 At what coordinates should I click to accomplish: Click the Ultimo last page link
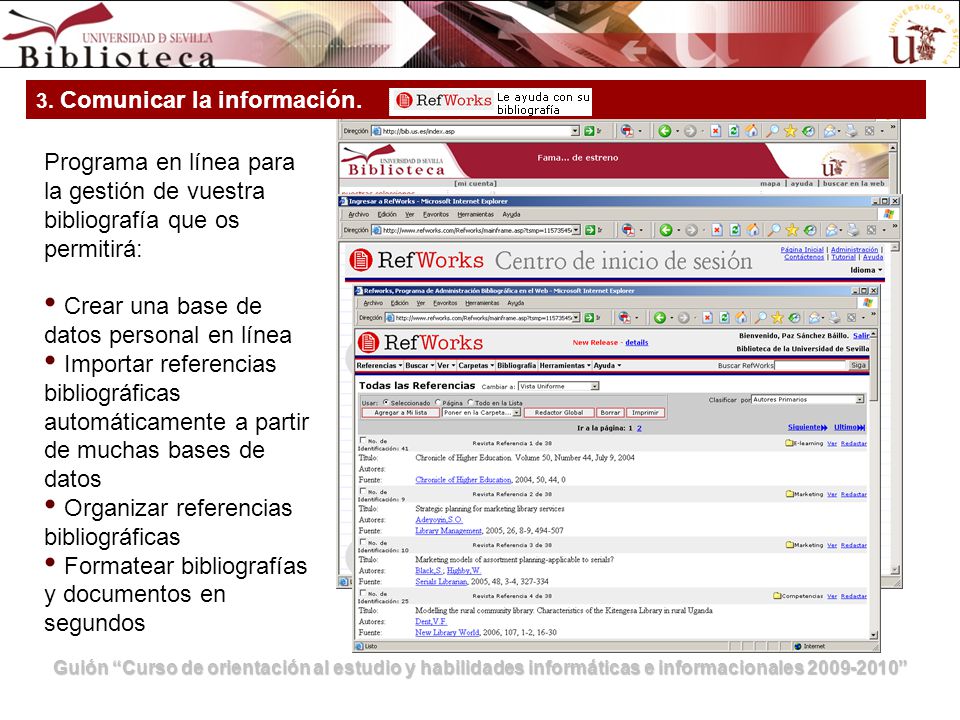[850, 427]
